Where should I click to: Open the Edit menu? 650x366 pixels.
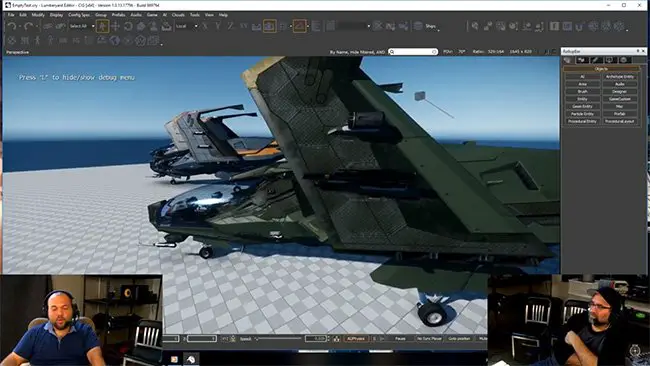click(23, 15)
